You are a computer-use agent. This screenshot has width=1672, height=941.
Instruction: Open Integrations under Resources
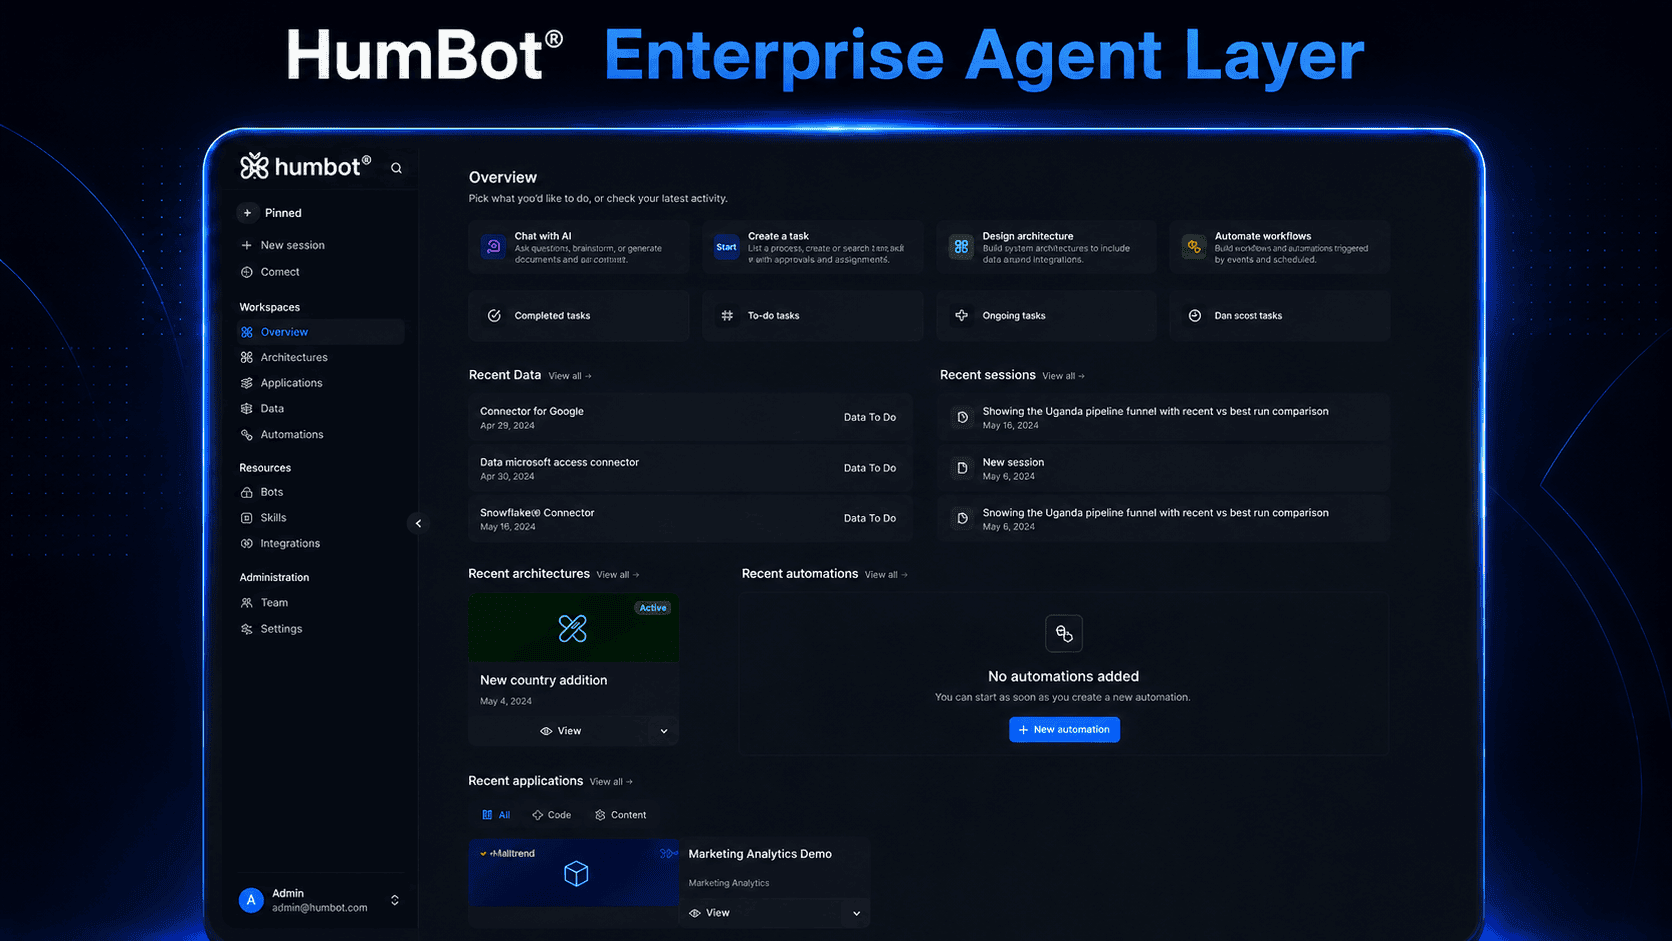[280, 544]
